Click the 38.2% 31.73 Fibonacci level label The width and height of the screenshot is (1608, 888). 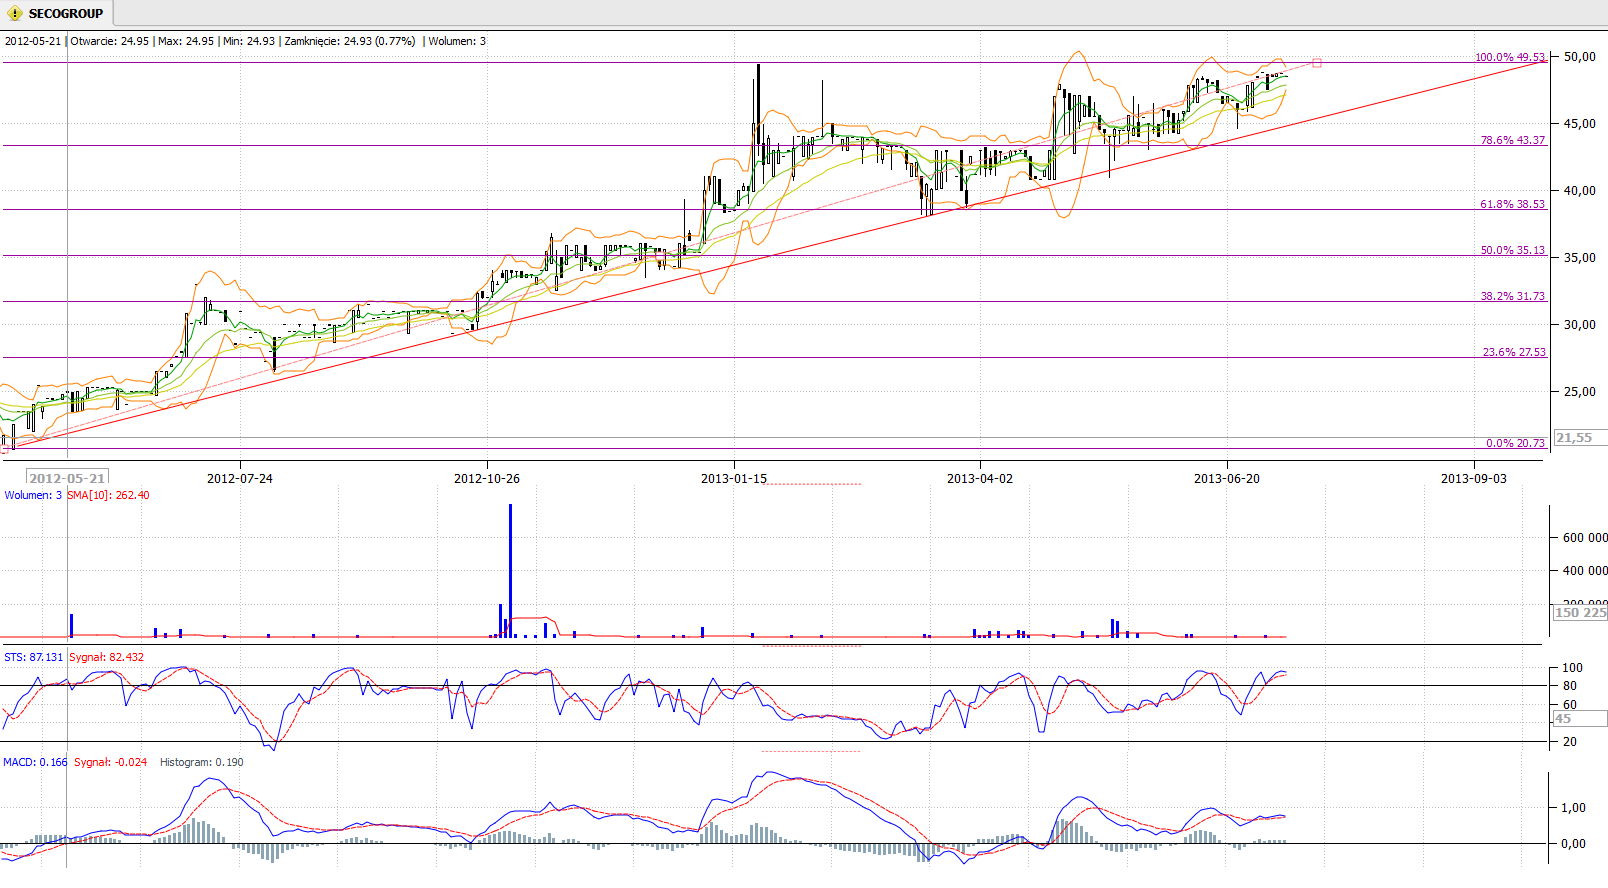[1512, 296]
